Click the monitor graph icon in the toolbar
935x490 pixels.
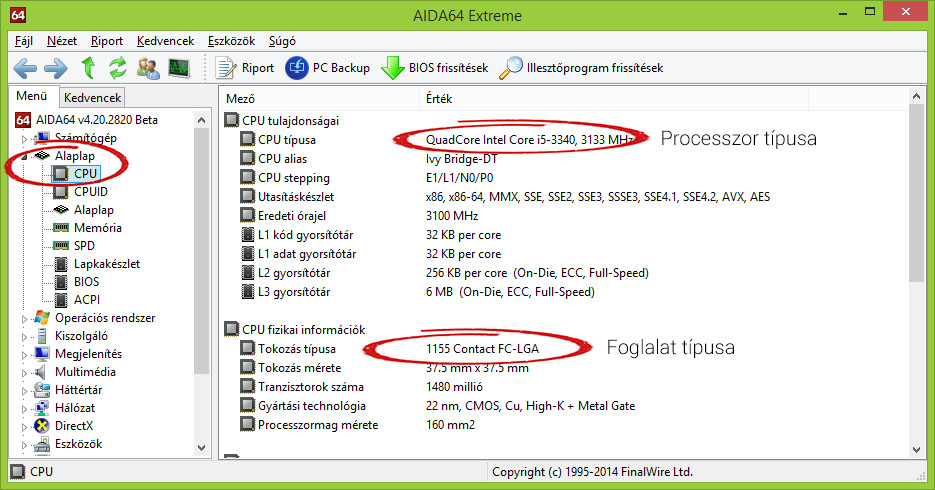coord(179,68)
